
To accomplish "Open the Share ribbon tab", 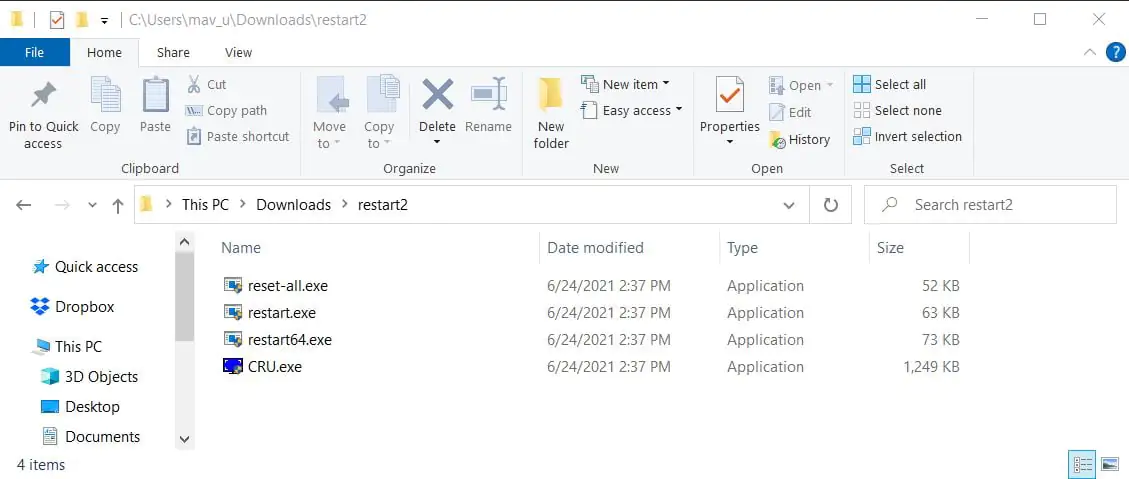I will 173,52.
